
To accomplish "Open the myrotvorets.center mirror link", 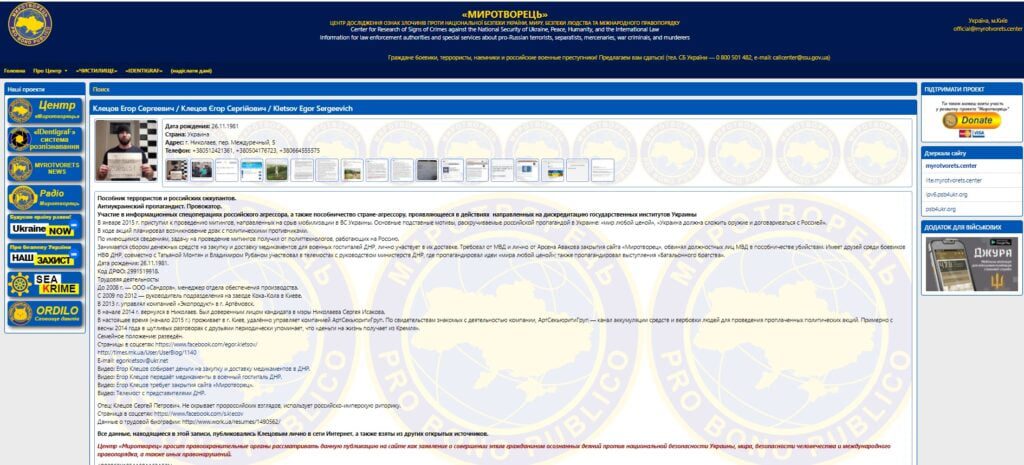I will coord(952,166).
